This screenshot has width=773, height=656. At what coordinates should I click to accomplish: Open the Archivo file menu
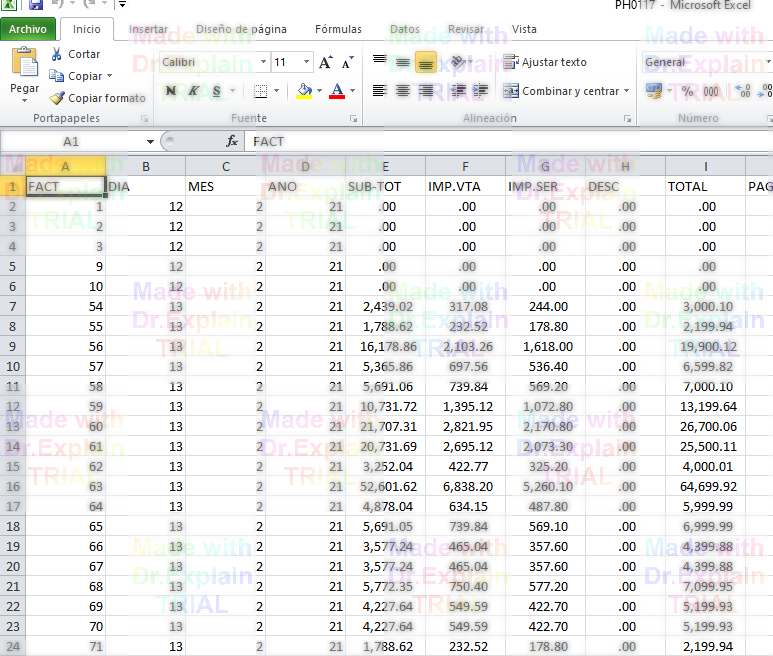[x=27, y=29]
